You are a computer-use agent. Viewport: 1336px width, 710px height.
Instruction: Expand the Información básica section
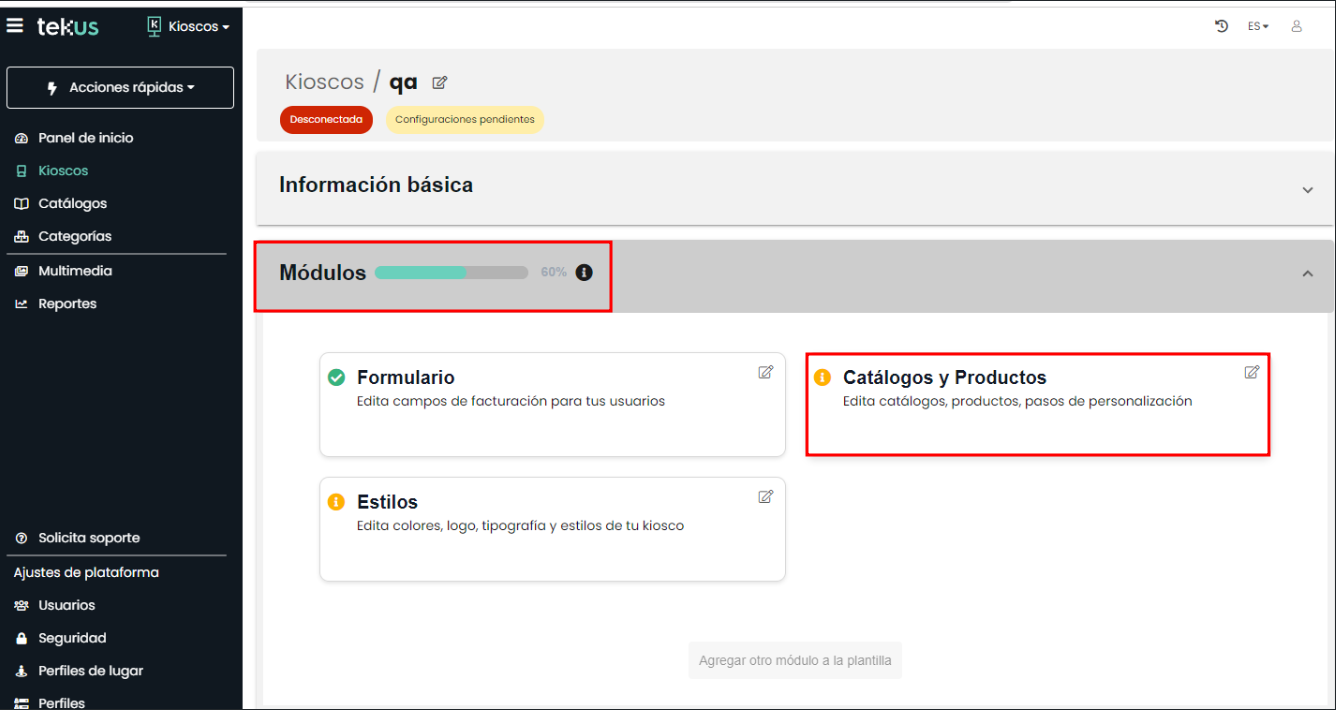(1307, 190)
